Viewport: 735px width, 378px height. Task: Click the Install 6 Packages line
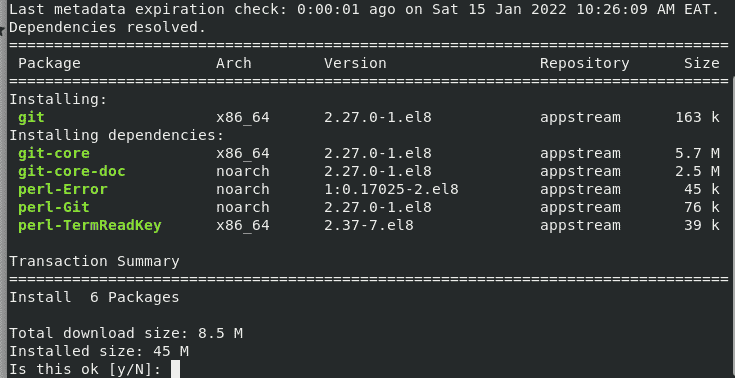click(x=94, y=297)
